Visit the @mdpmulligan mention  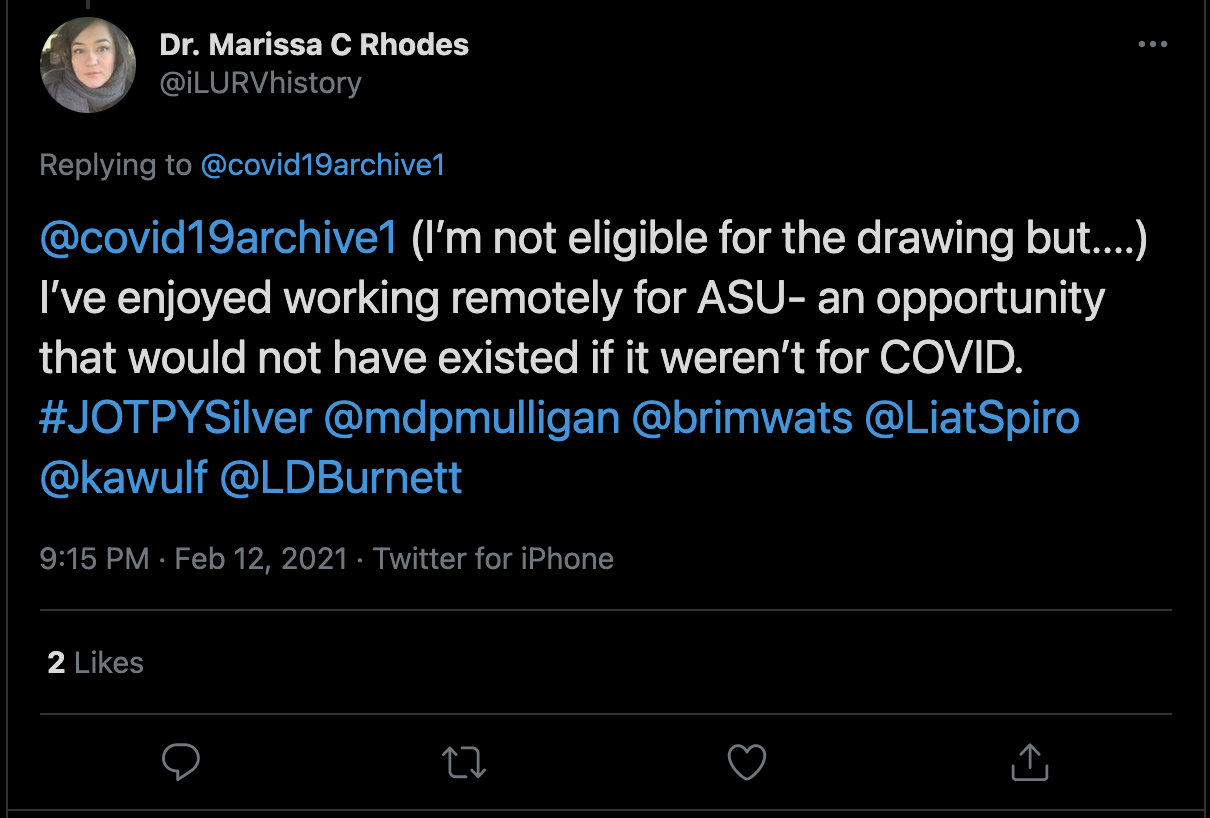coord(471,418)
